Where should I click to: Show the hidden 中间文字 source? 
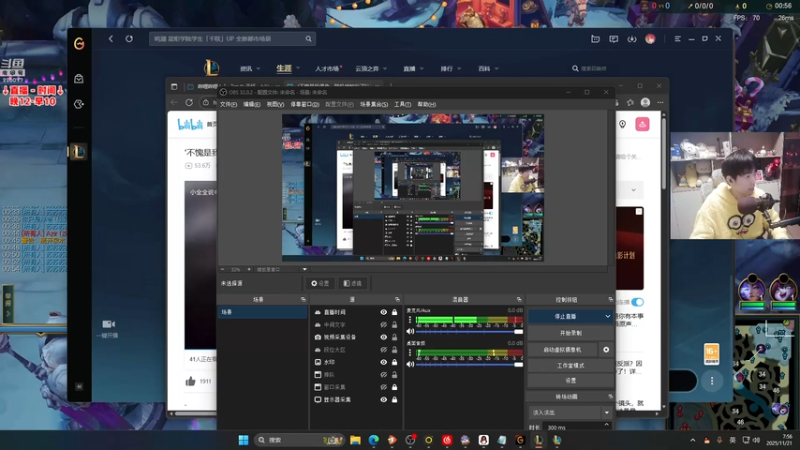pos(383,325)
